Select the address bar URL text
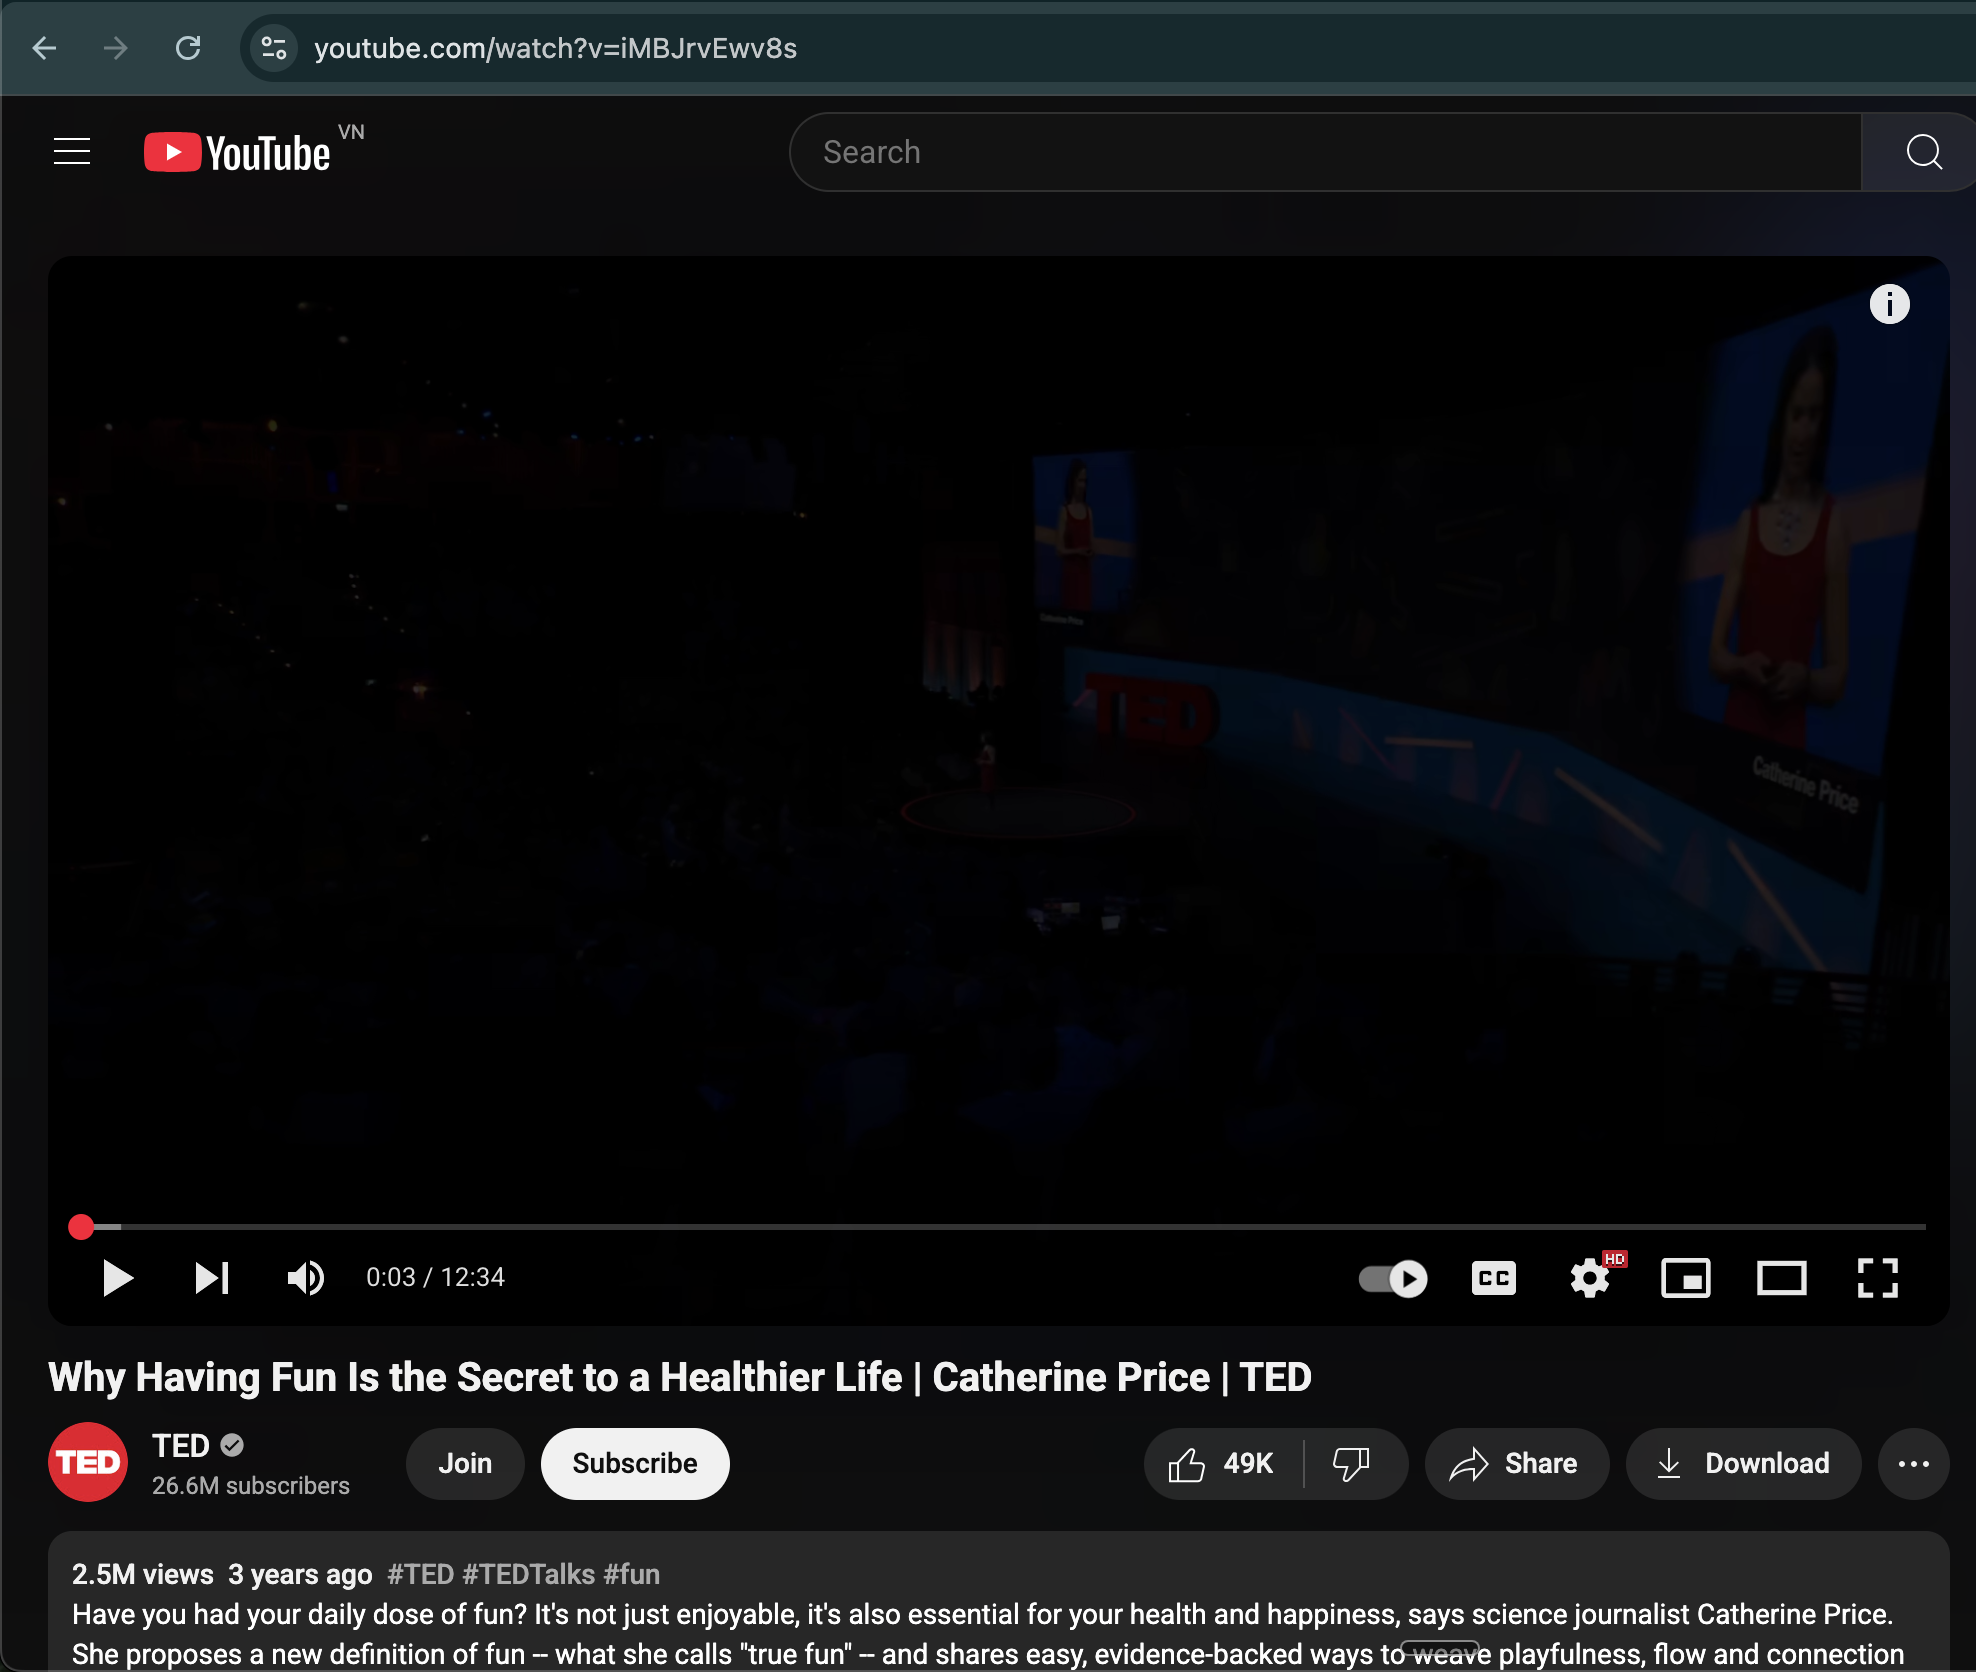 tap(555, 48)
